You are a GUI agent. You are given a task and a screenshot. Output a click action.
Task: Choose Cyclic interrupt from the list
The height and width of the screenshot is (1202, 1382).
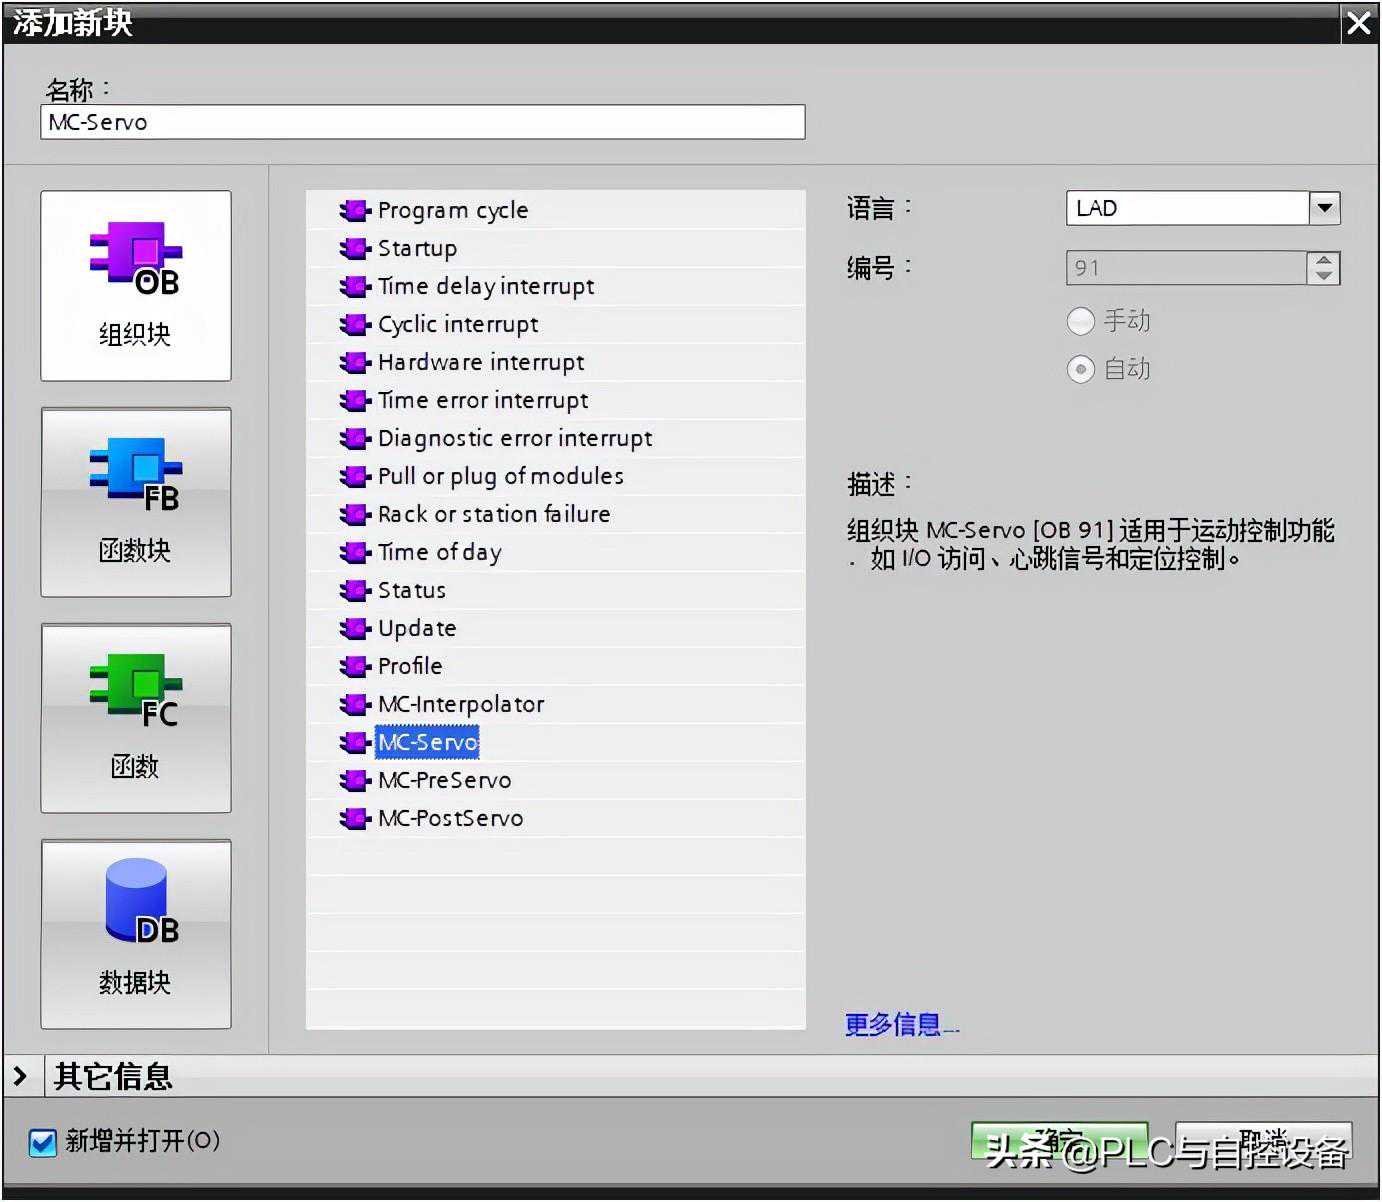click(457, 325)
